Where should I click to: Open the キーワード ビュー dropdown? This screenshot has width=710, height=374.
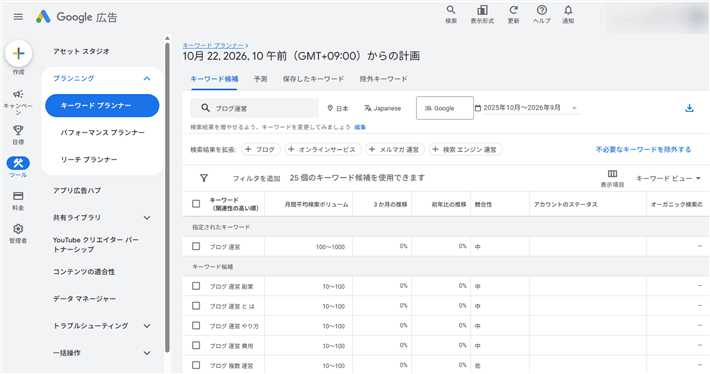point(668,178)
